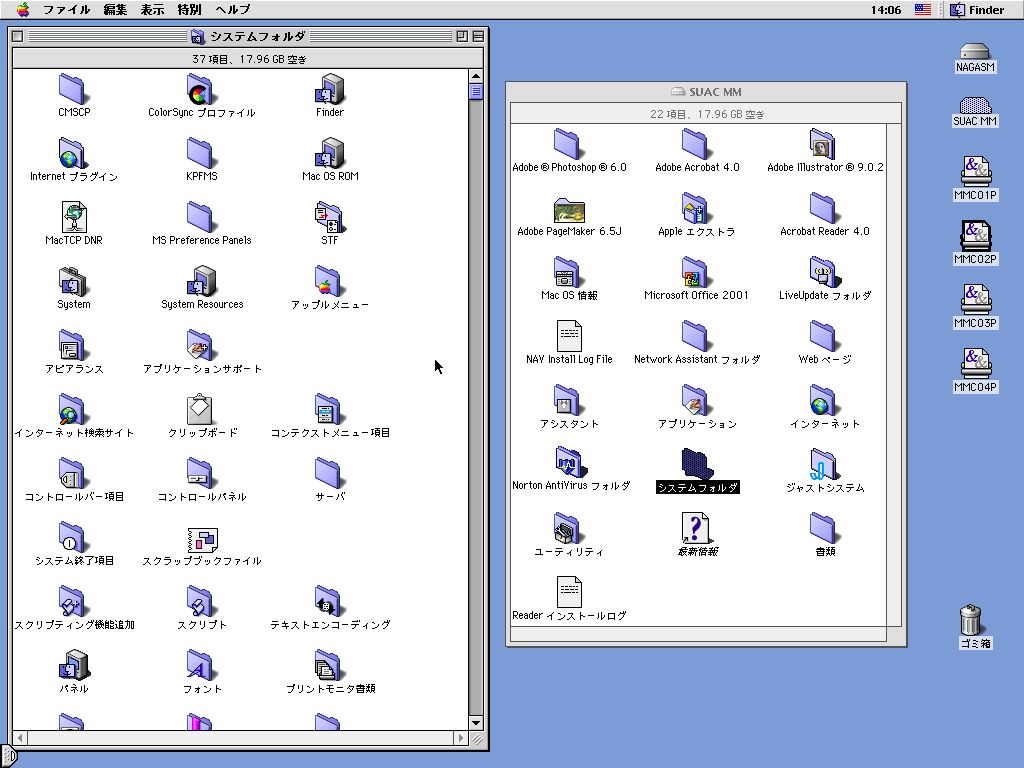Open the インターネット検索サイト folder

click(x=73, y=409)
